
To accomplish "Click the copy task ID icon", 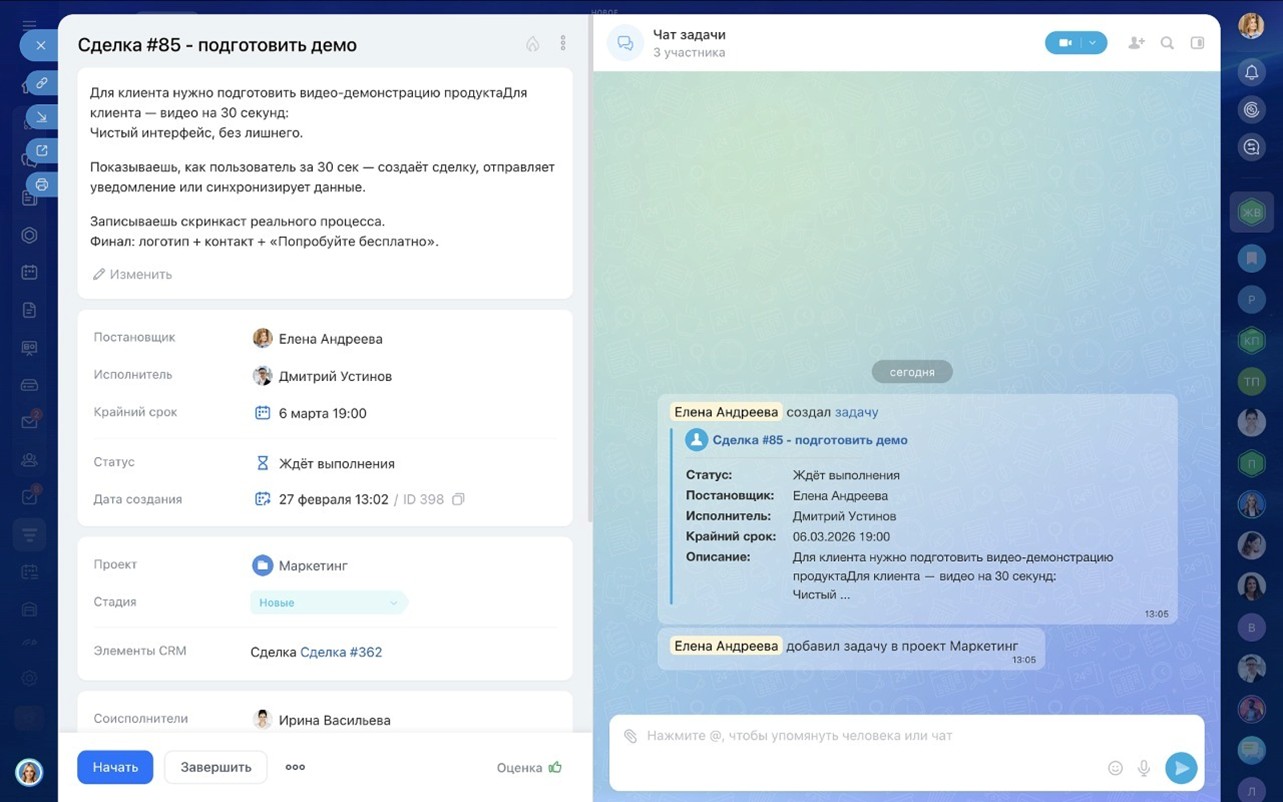I will [x=458, y=498].
